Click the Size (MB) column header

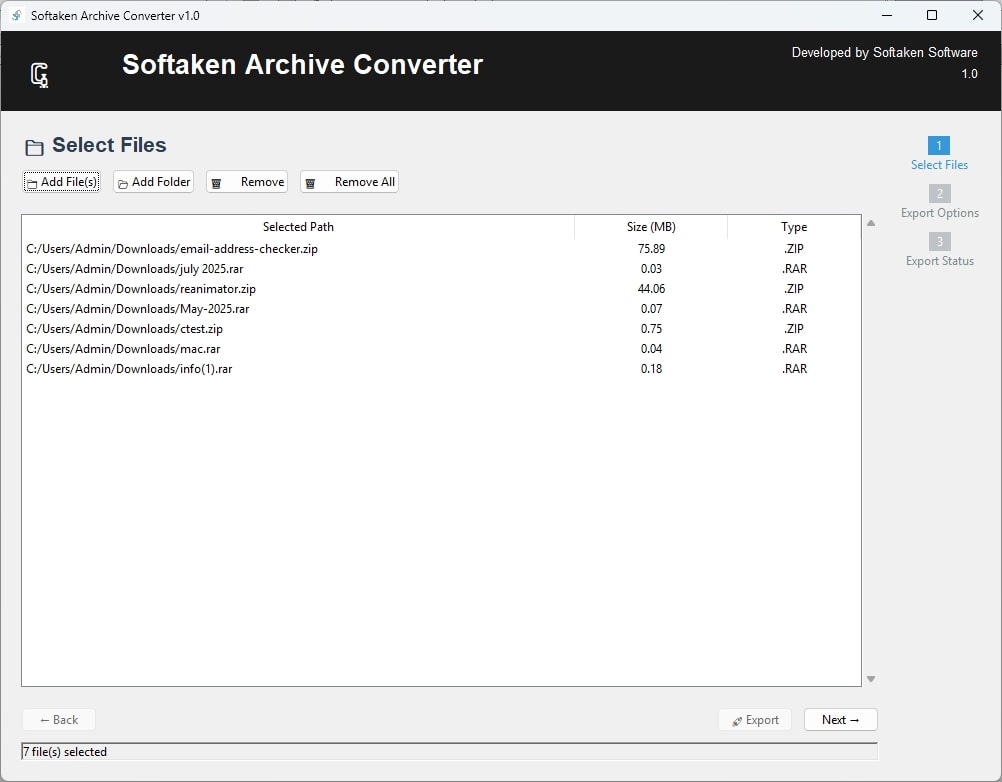pyautogui.click(x=651, y=227)
